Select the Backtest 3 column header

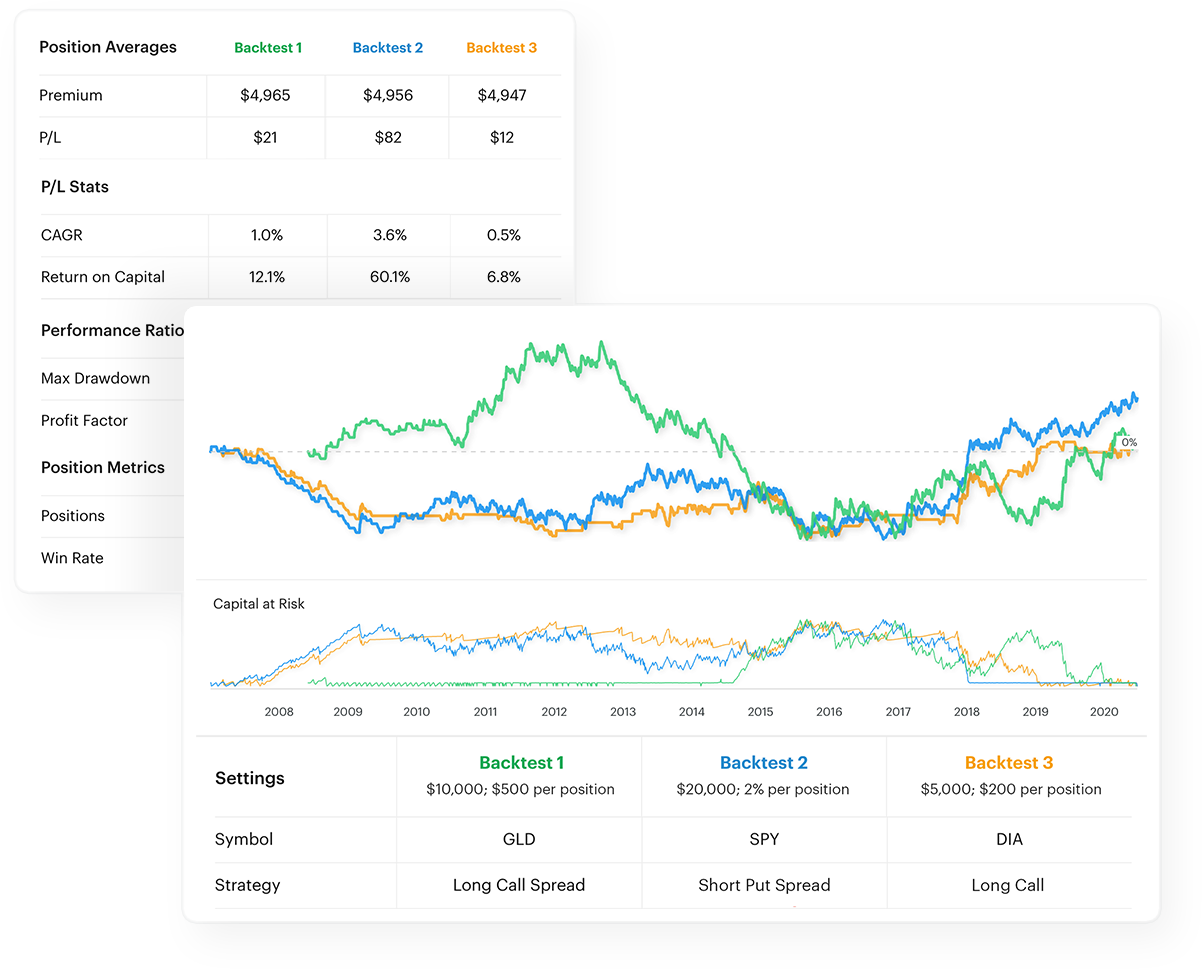(x=501, y=47)
